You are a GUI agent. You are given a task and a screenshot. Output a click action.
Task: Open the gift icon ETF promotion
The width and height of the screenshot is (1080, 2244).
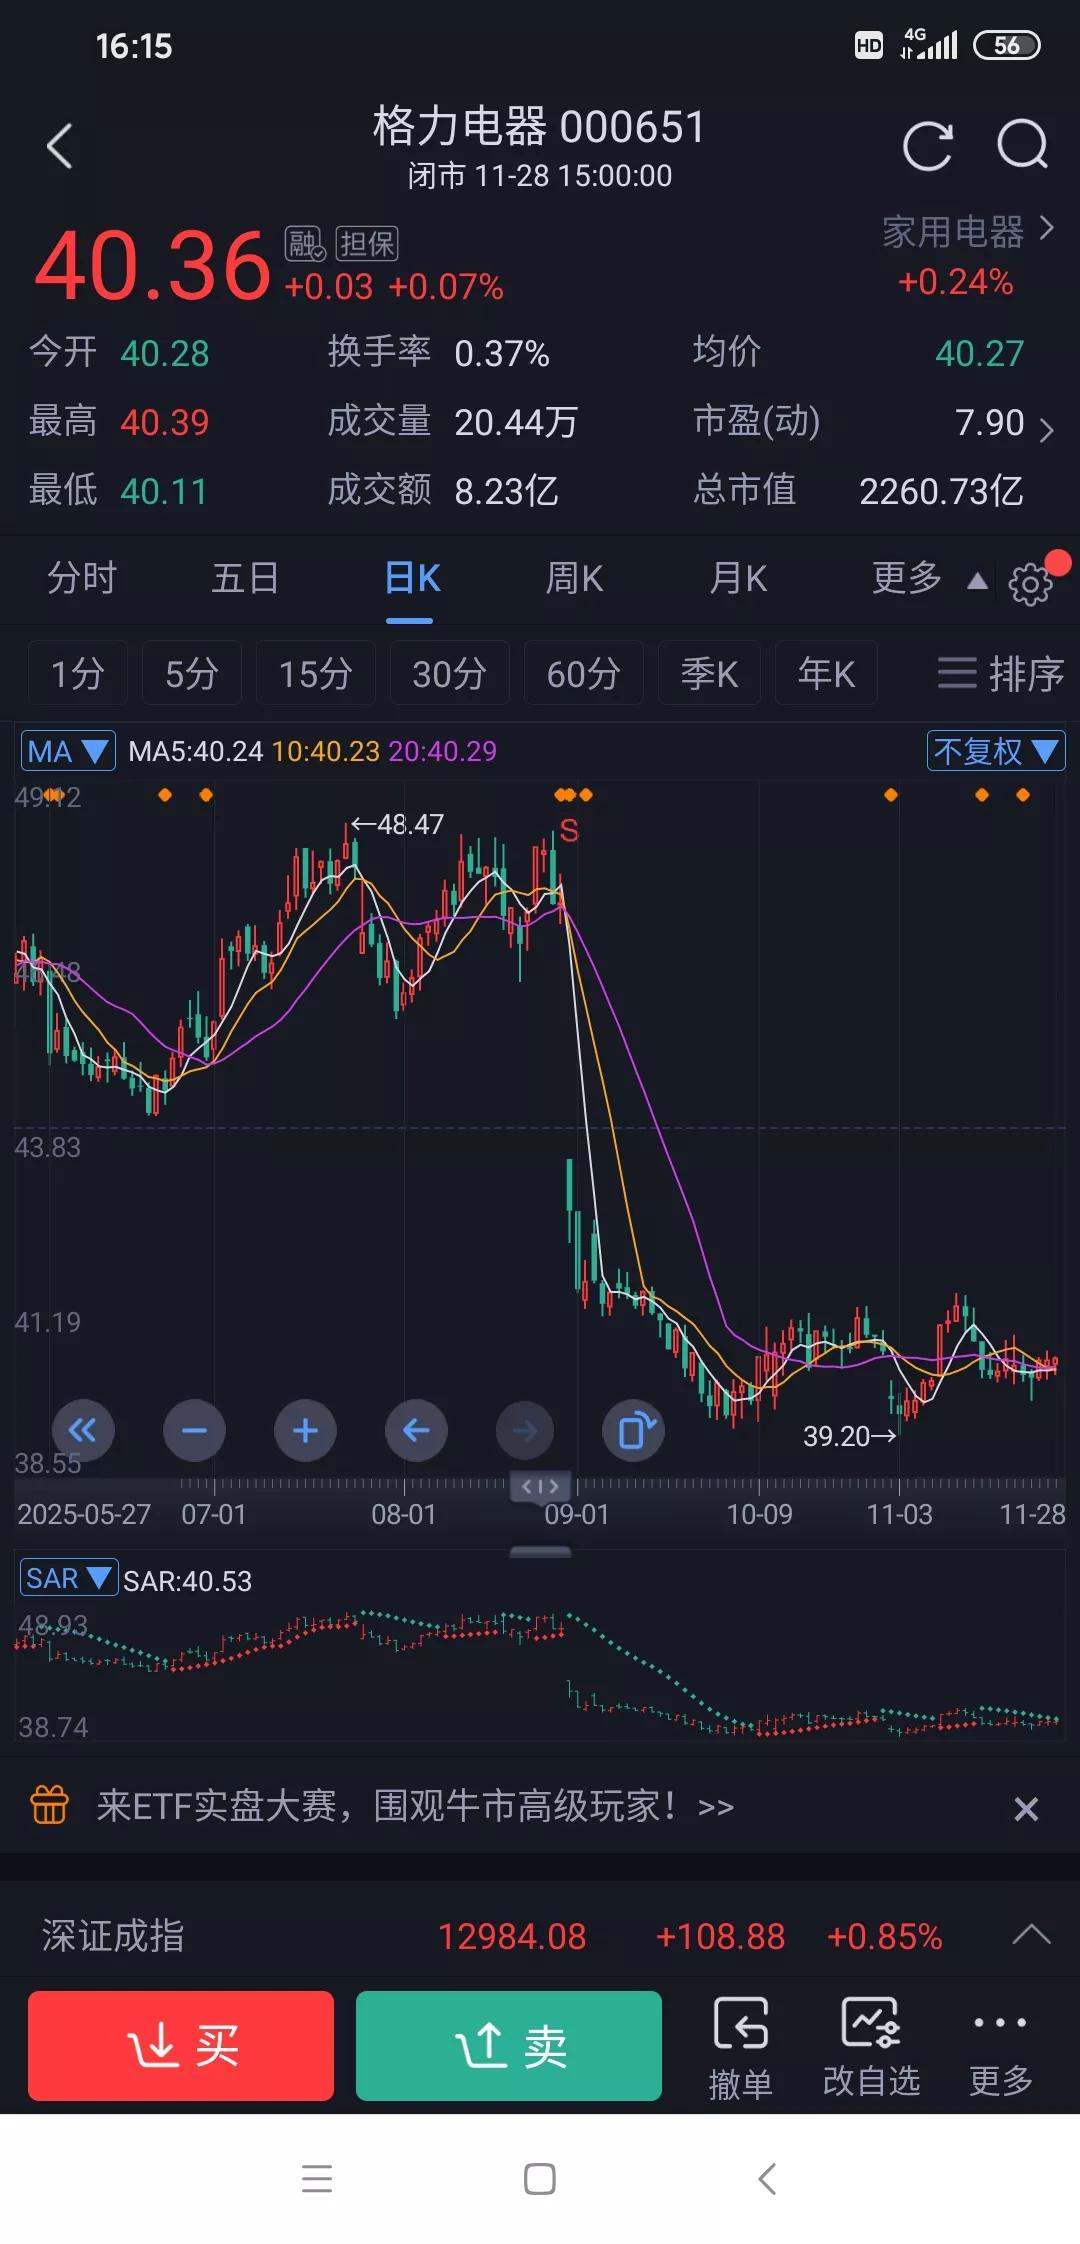50,1805
